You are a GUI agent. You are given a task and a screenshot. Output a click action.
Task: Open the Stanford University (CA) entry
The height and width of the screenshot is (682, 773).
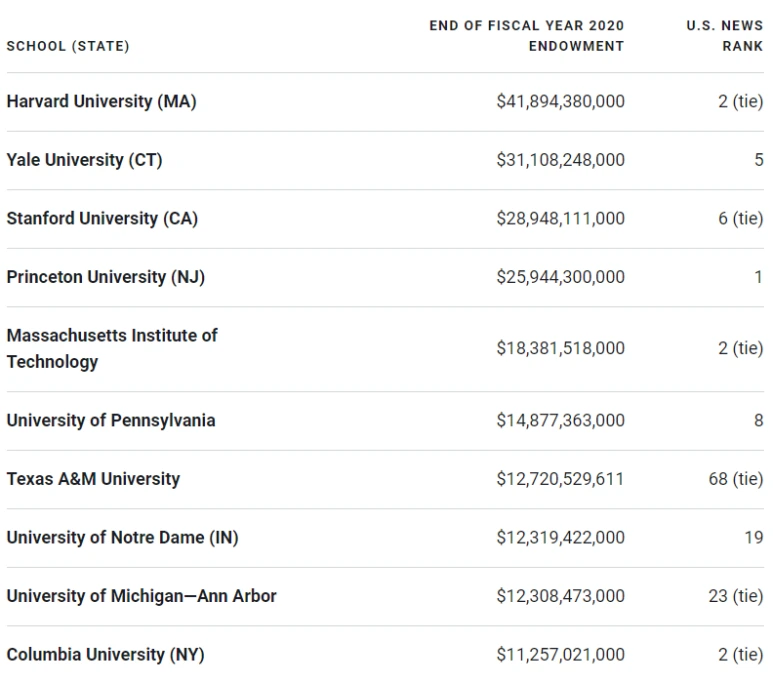click(102, 218)
